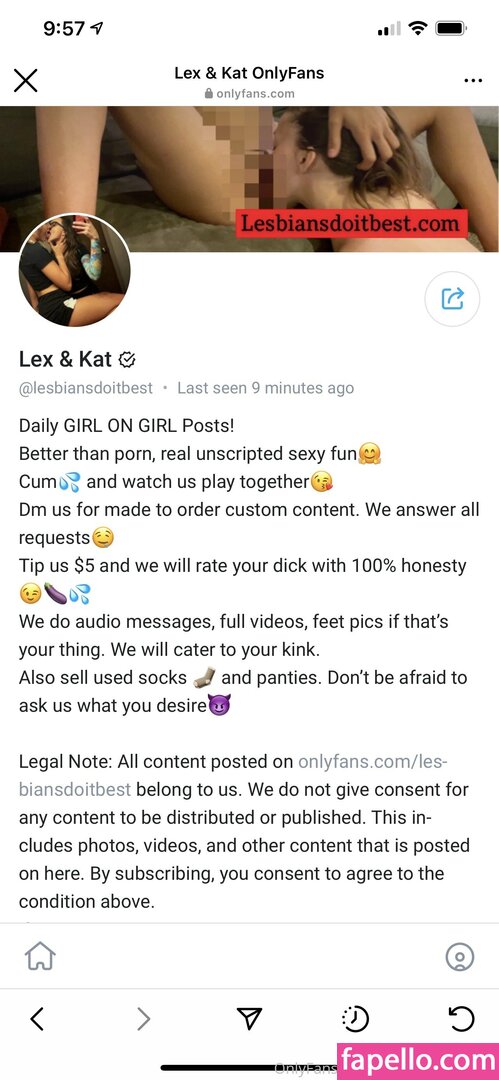Open the Home icon in the bottom bar
499x1080 pixels.
point(40,956)
